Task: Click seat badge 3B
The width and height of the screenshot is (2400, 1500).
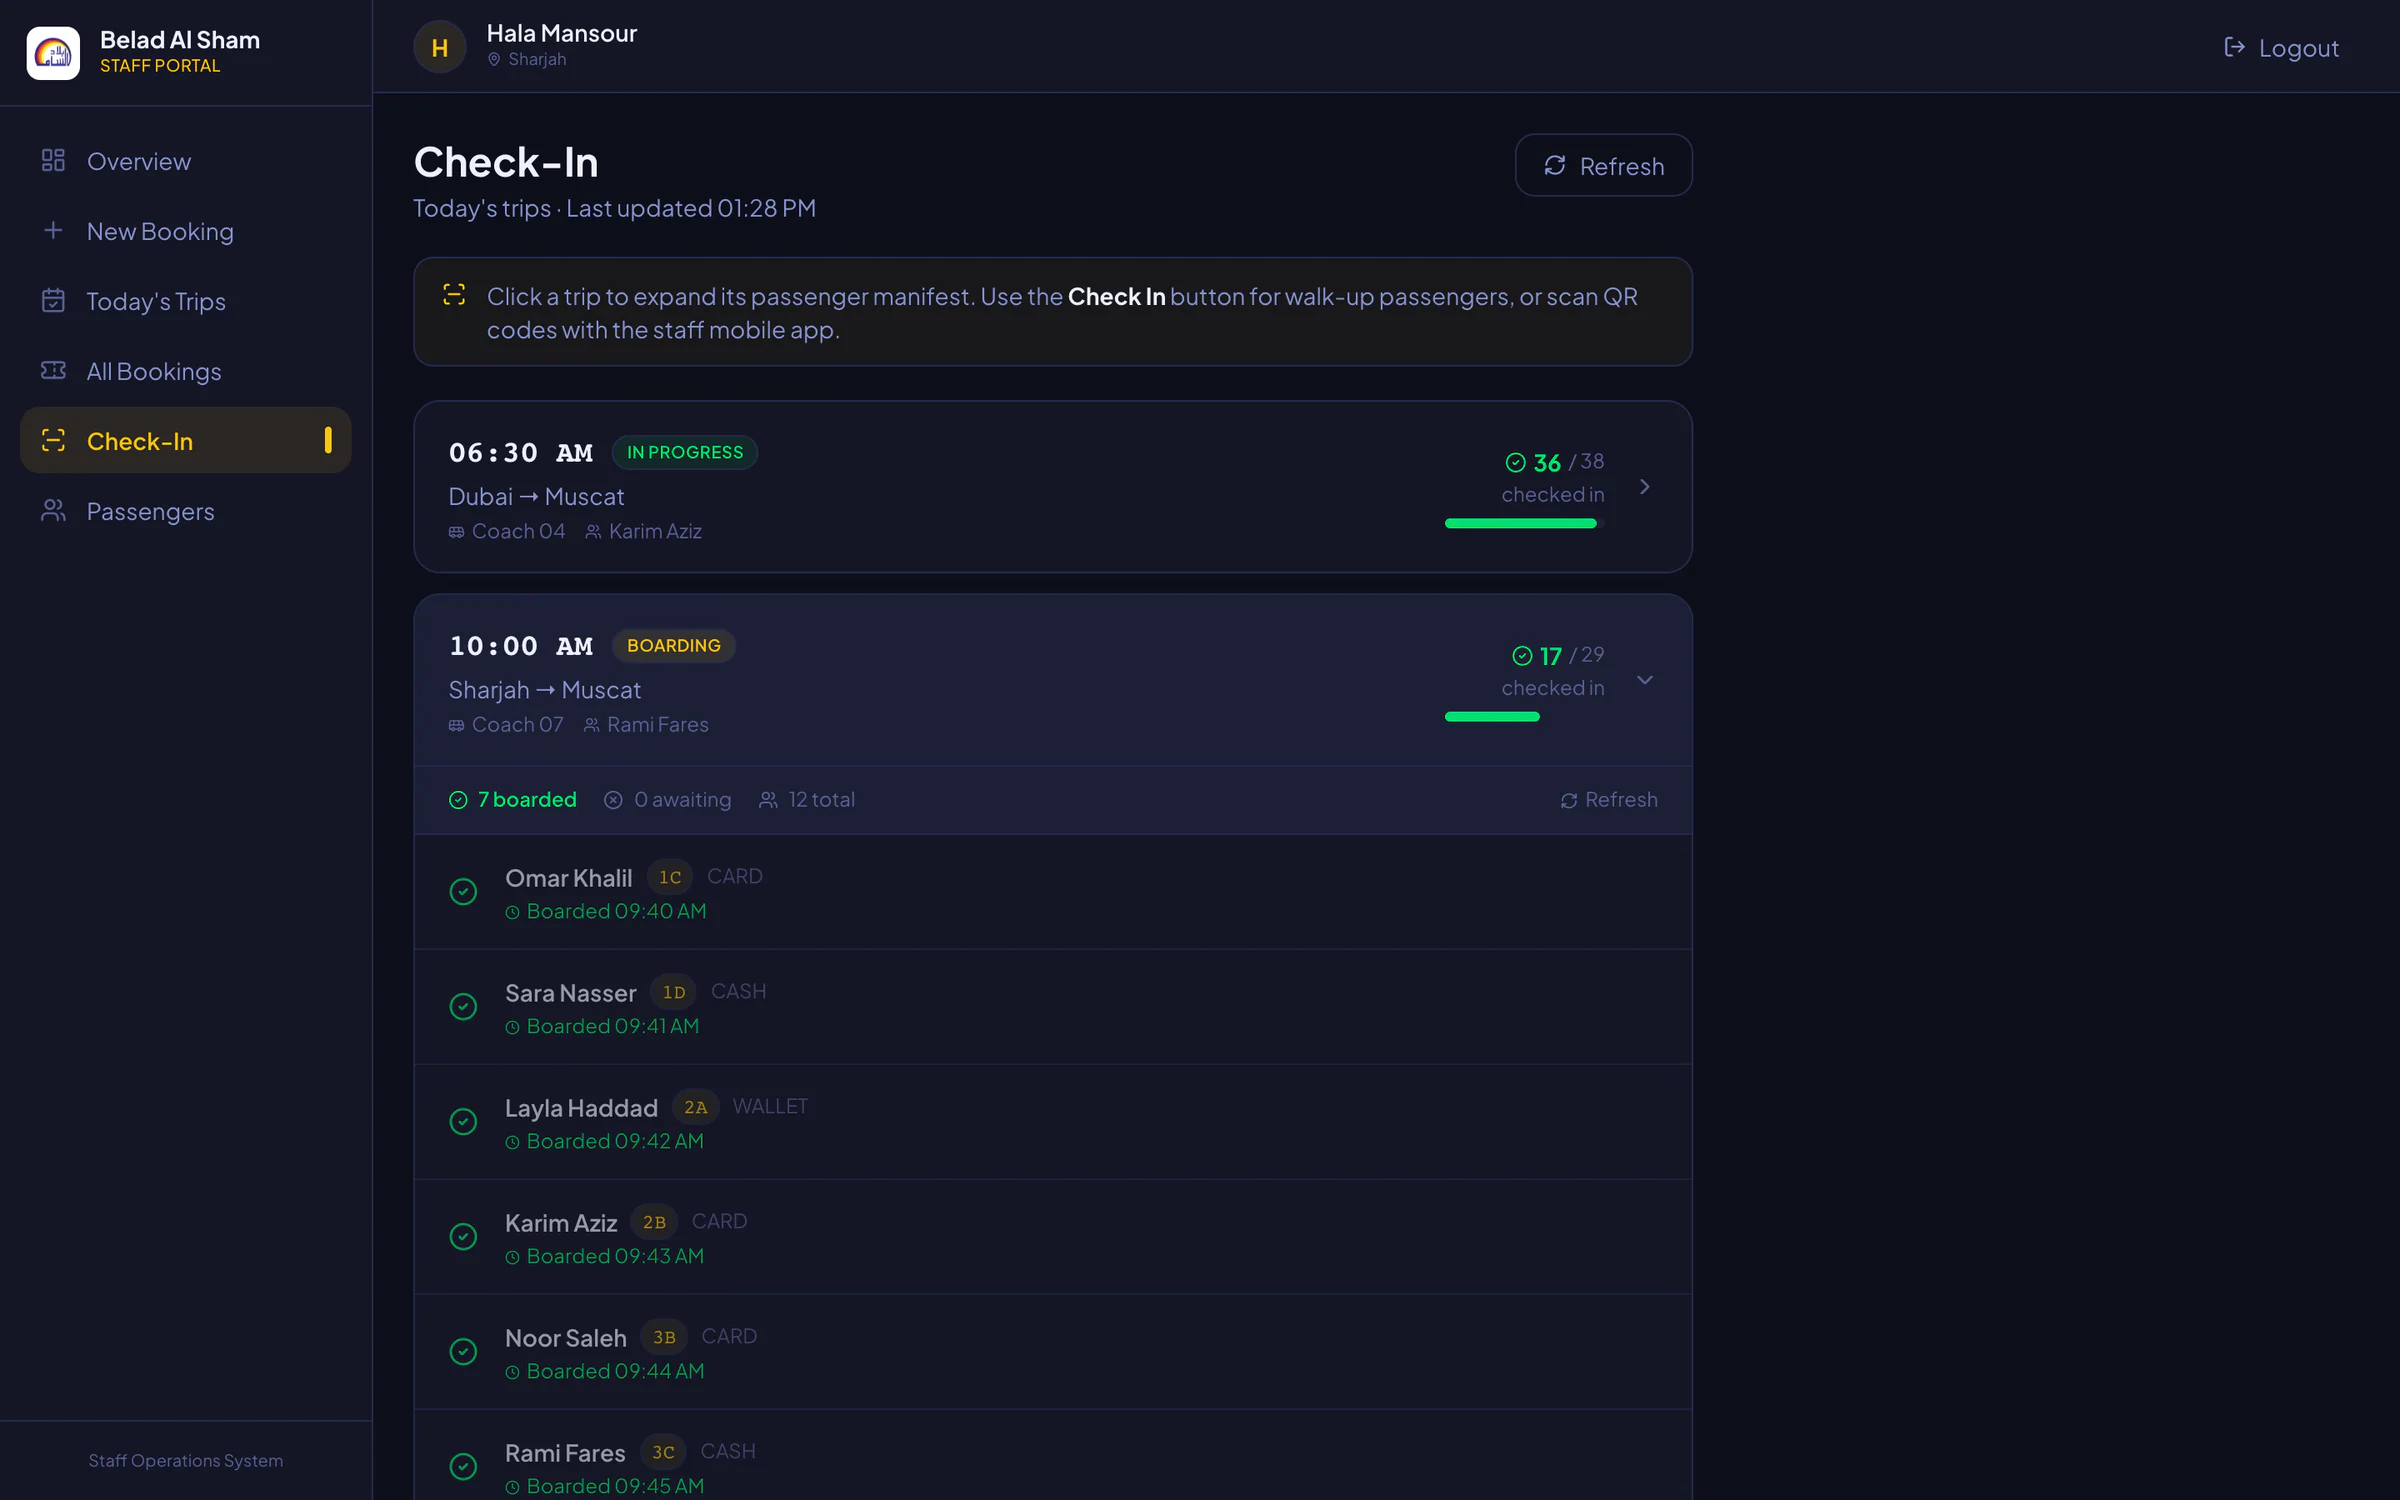Action: click(664, 1337)
